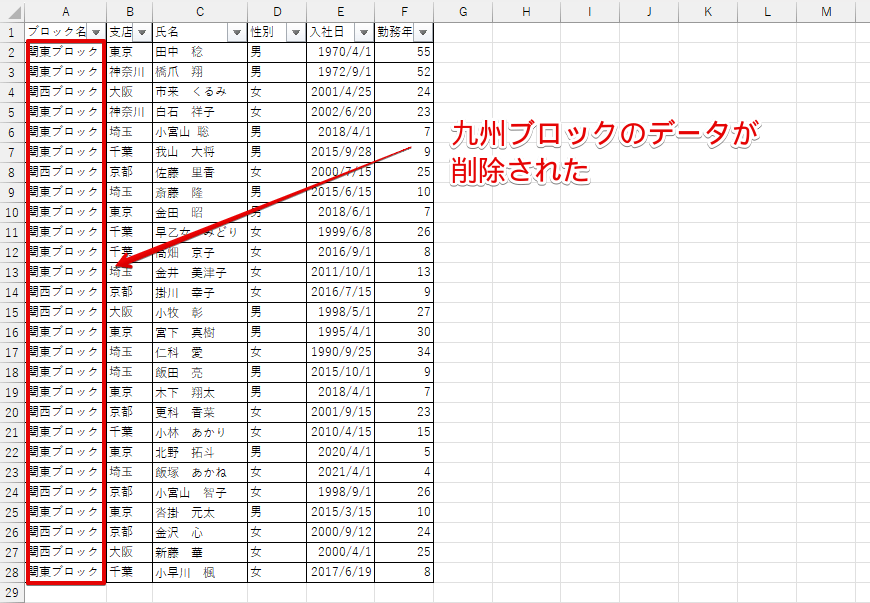
Task: Select the row 1 header
Action: (12, 32)
